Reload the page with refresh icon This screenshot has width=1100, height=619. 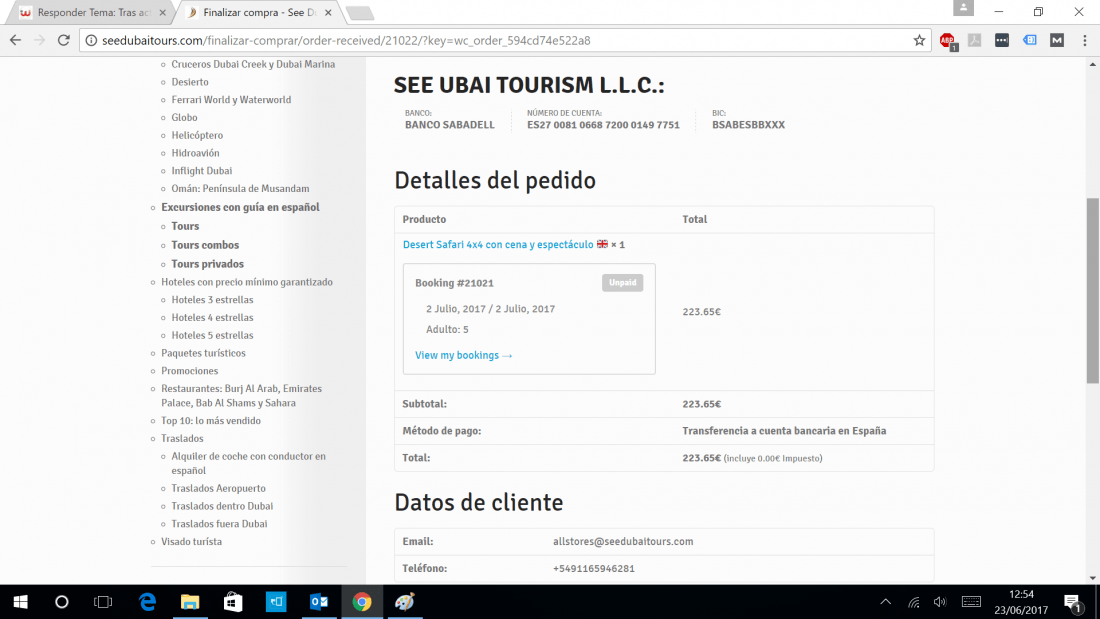coord(64,40)
